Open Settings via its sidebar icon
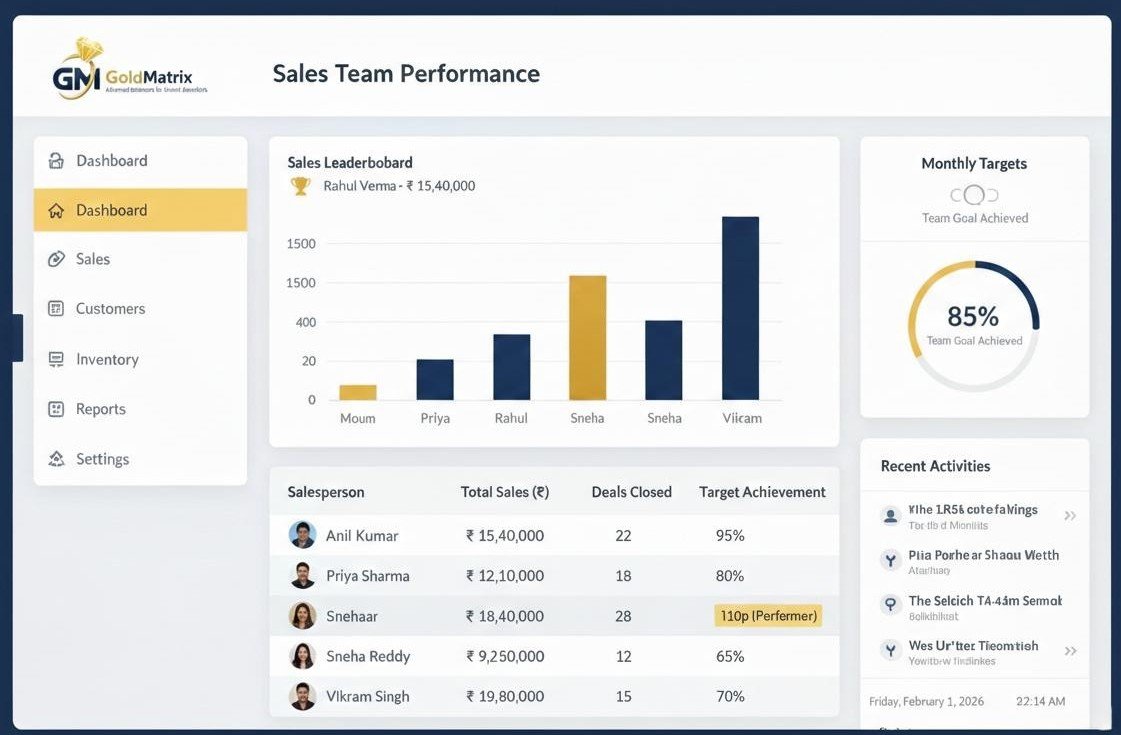 (57, 459)
